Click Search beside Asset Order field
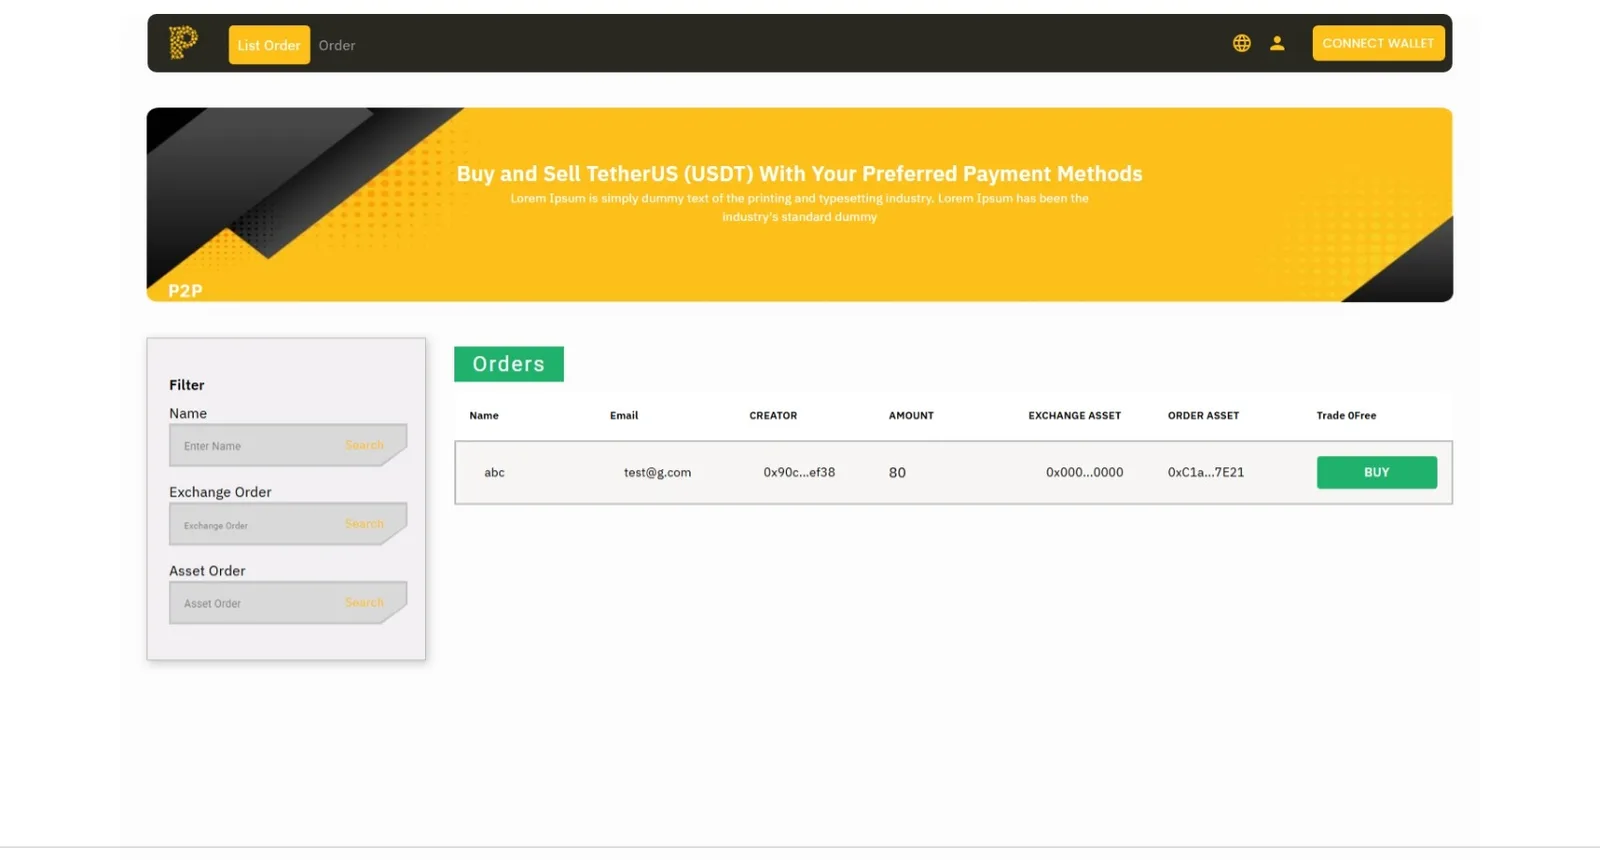This screenshot has height=860, width=1600. point(364,603)
